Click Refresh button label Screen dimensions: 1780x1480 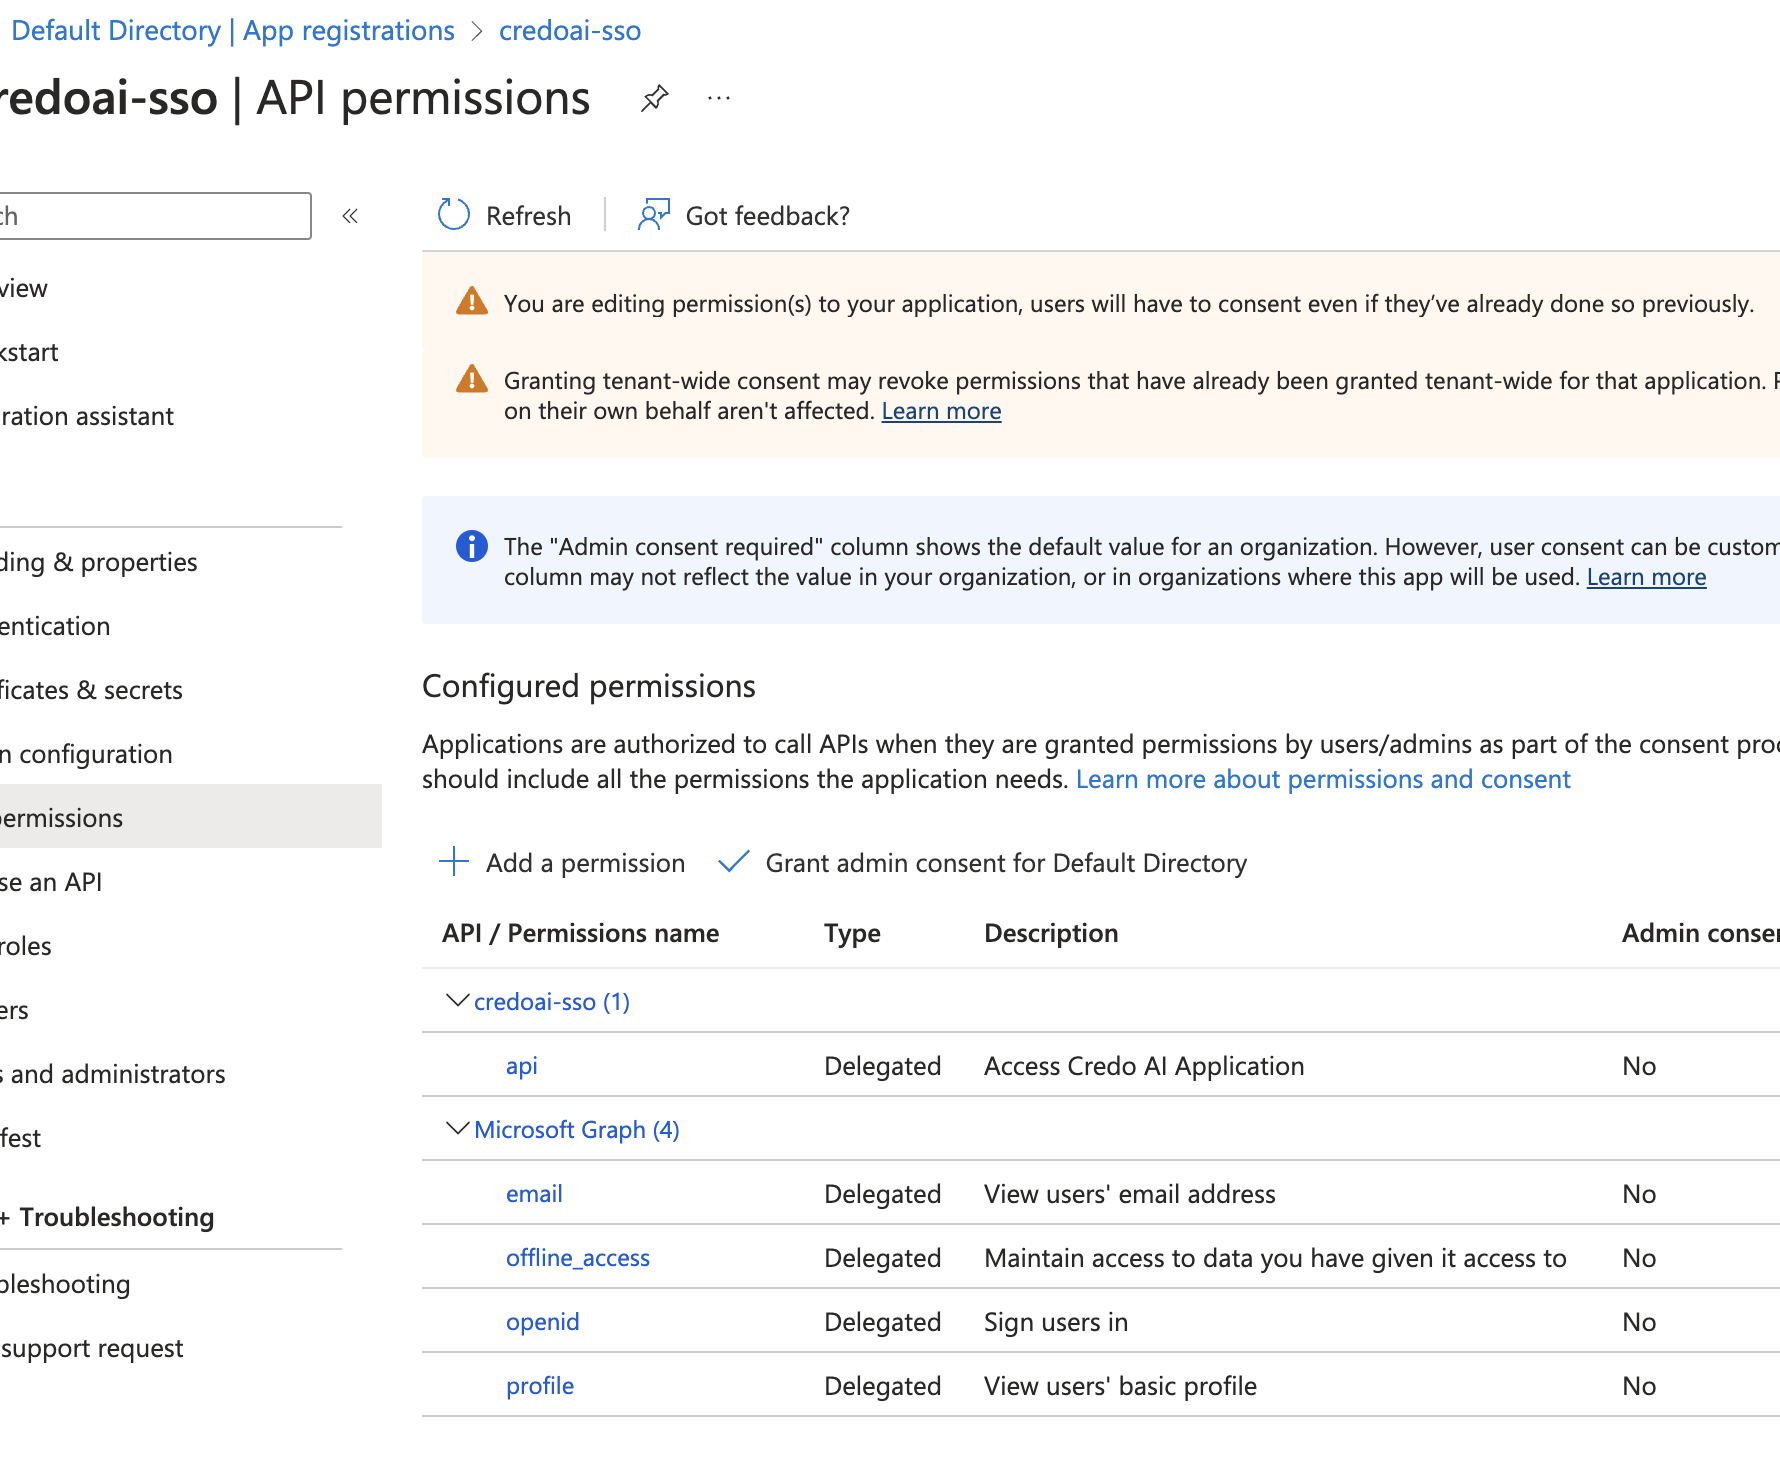click(x=528, y=216)
